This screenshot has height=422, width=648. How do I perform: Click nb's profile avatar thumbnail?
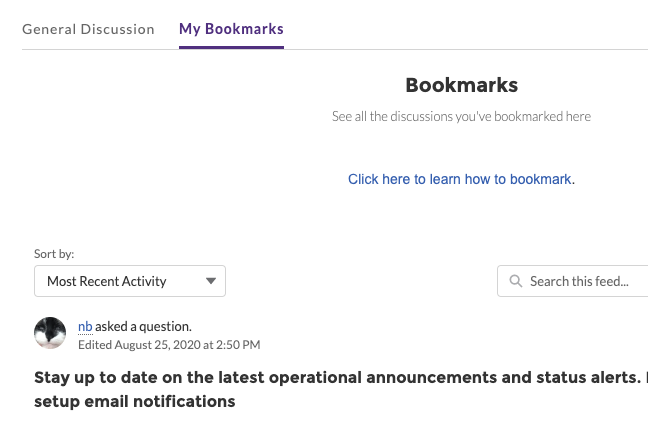50,333
